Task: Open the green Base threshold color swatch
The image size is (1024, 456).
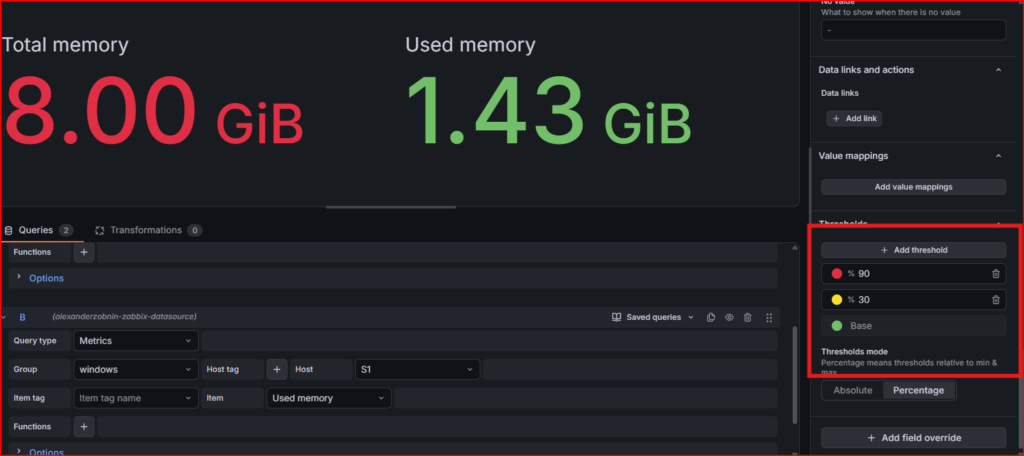Action: [x=837, y=325]
